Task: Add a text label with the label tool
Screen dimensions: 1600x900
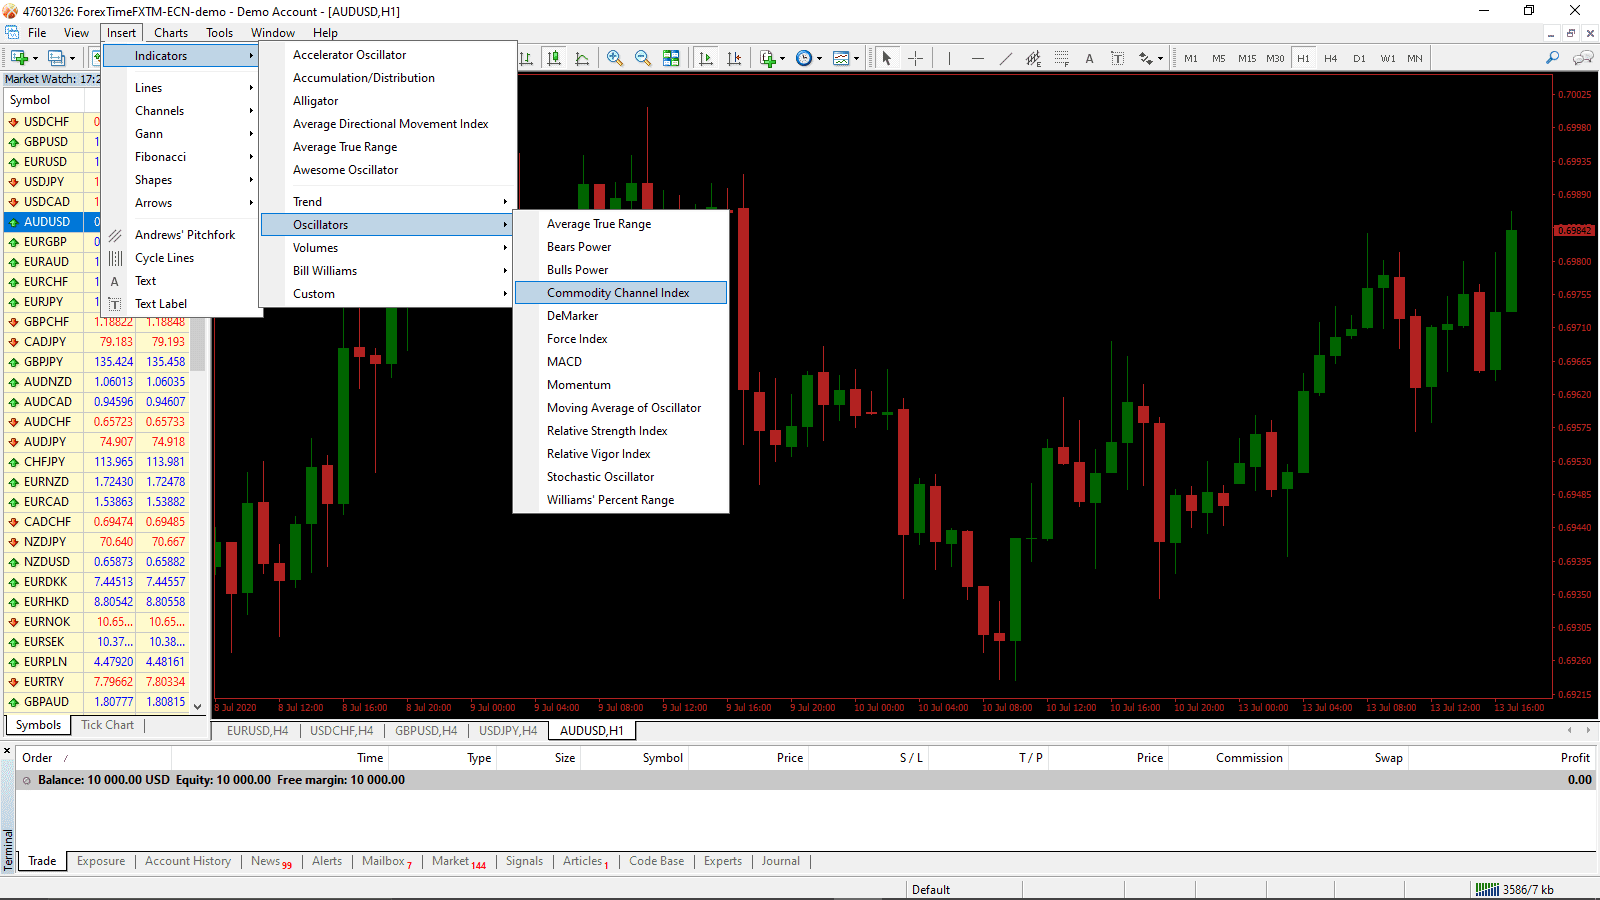Action: (1117, 58)
